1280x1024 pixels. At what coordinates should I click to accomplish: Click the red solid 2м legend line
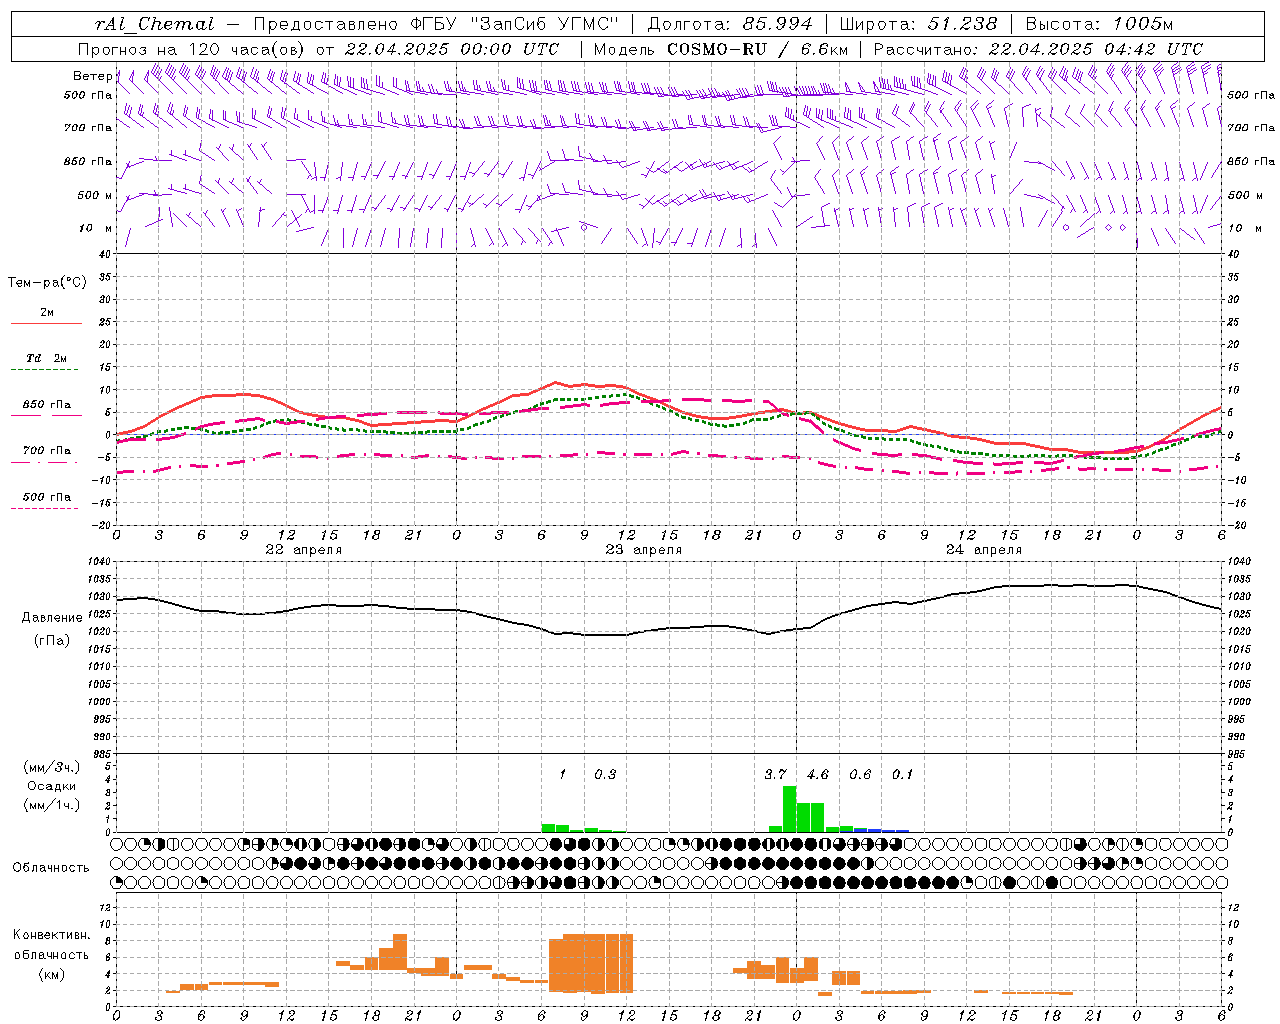46,323
